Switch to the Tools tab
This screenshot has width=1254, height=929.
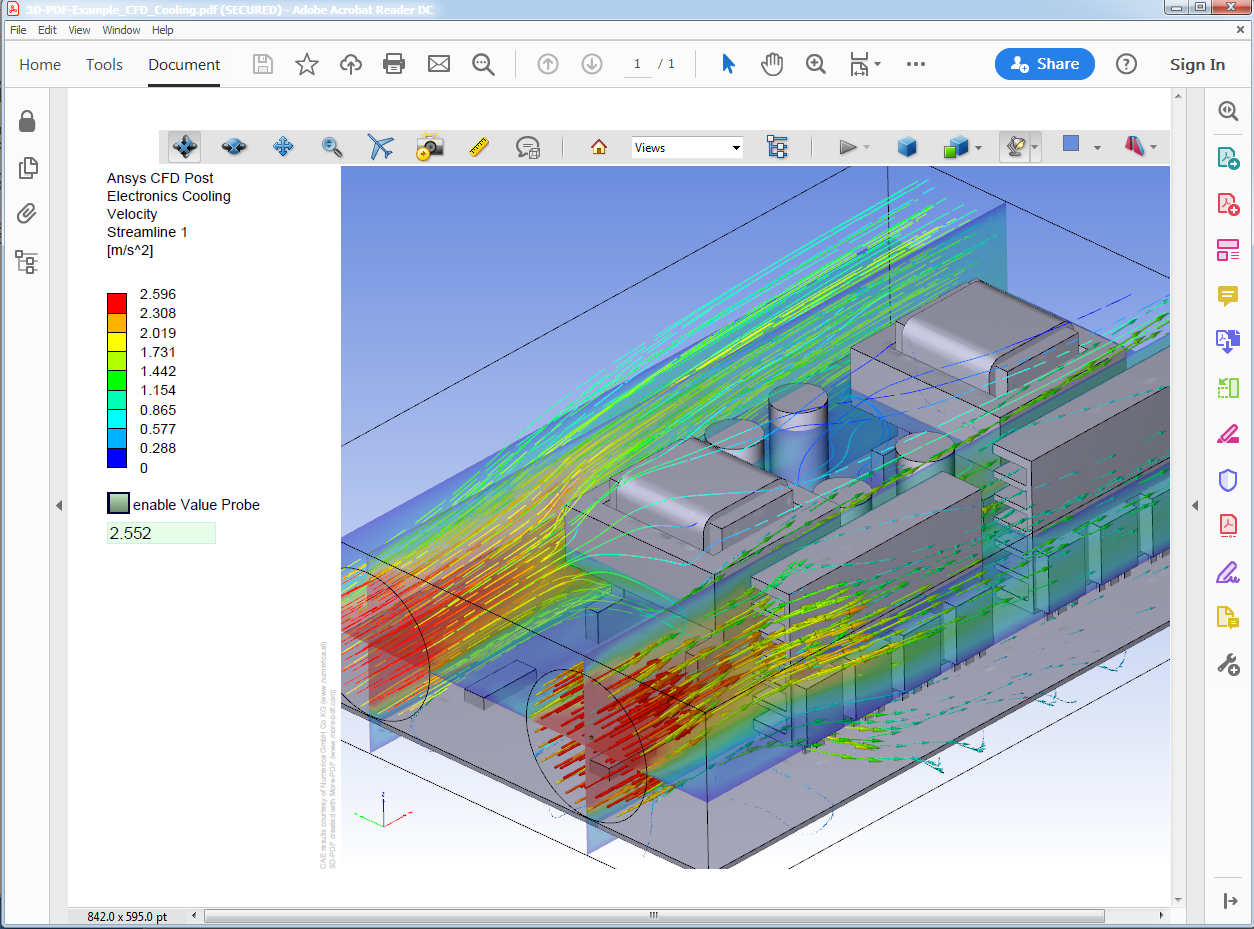pyautogui.click(x=104, y=64)
